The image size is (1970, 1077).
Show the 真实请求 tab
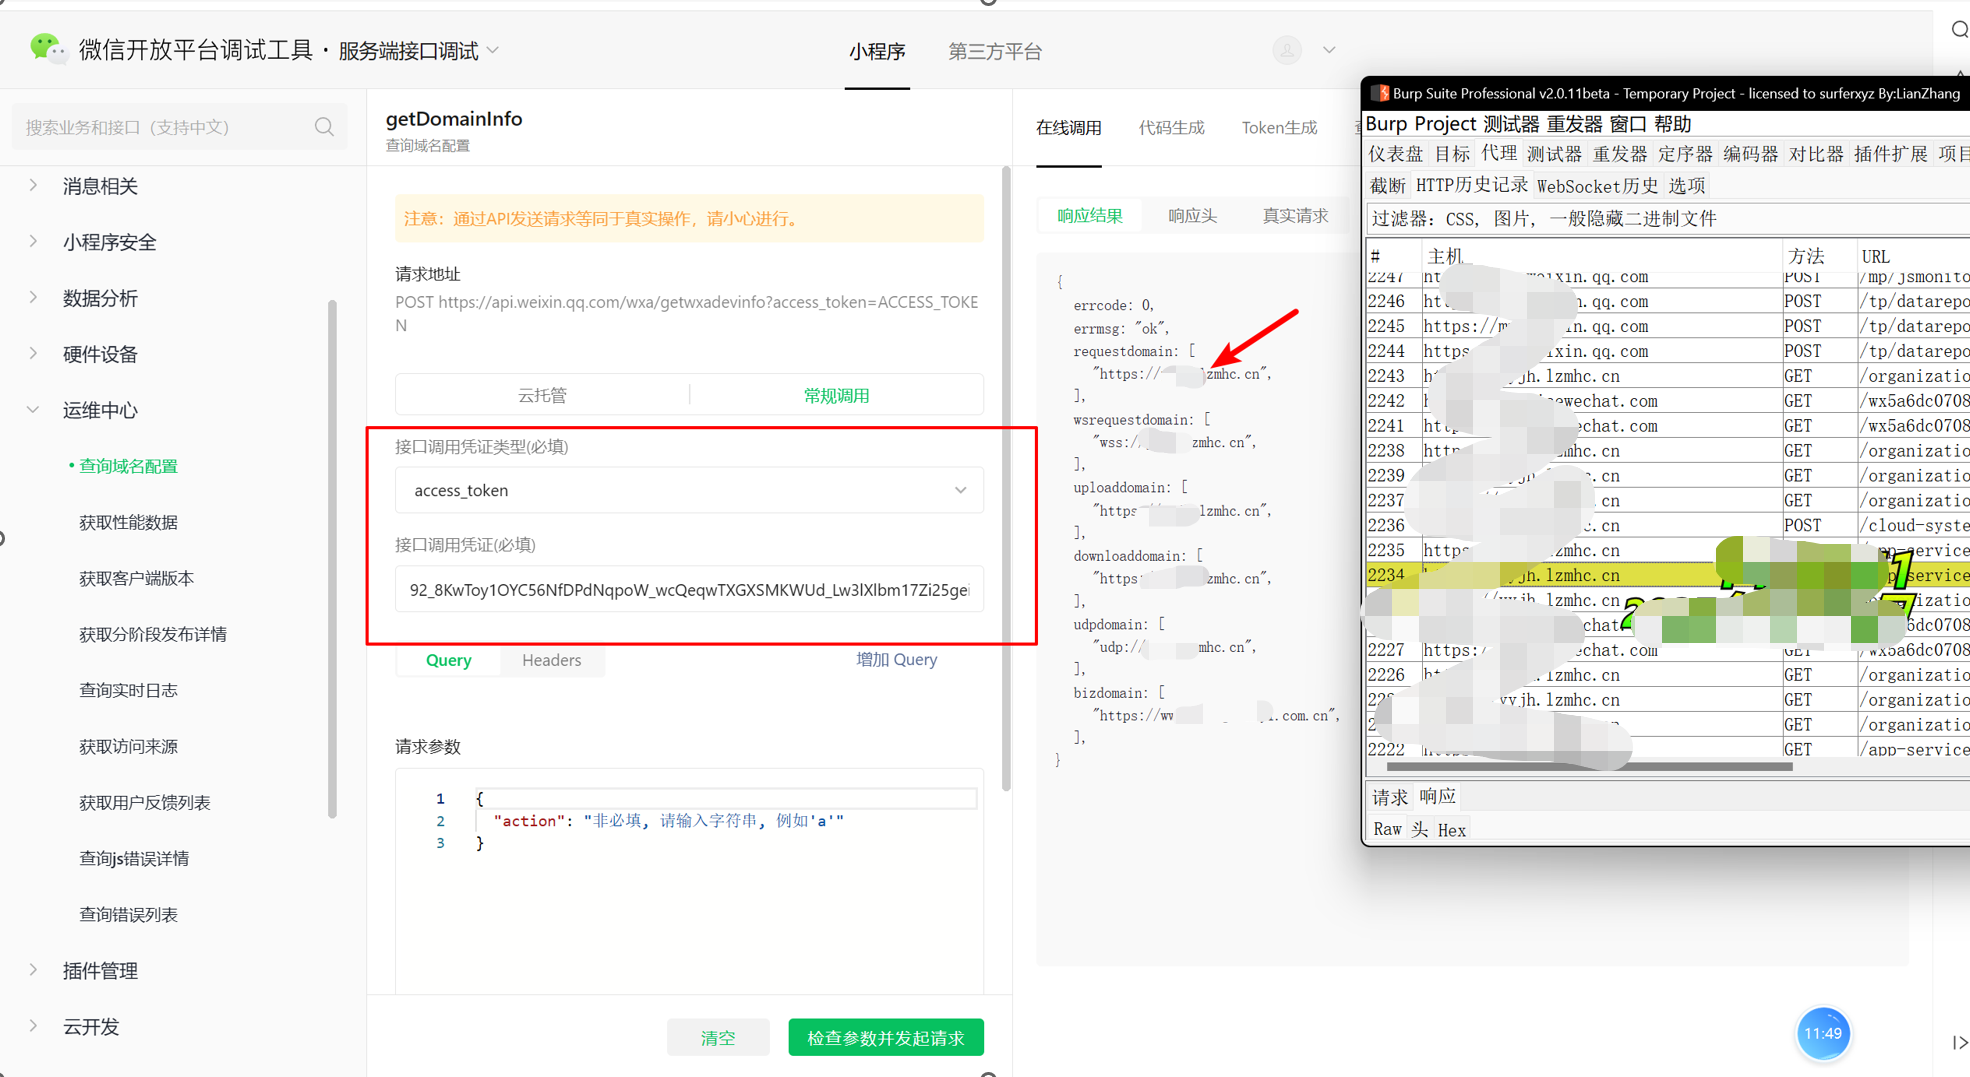1295,215
